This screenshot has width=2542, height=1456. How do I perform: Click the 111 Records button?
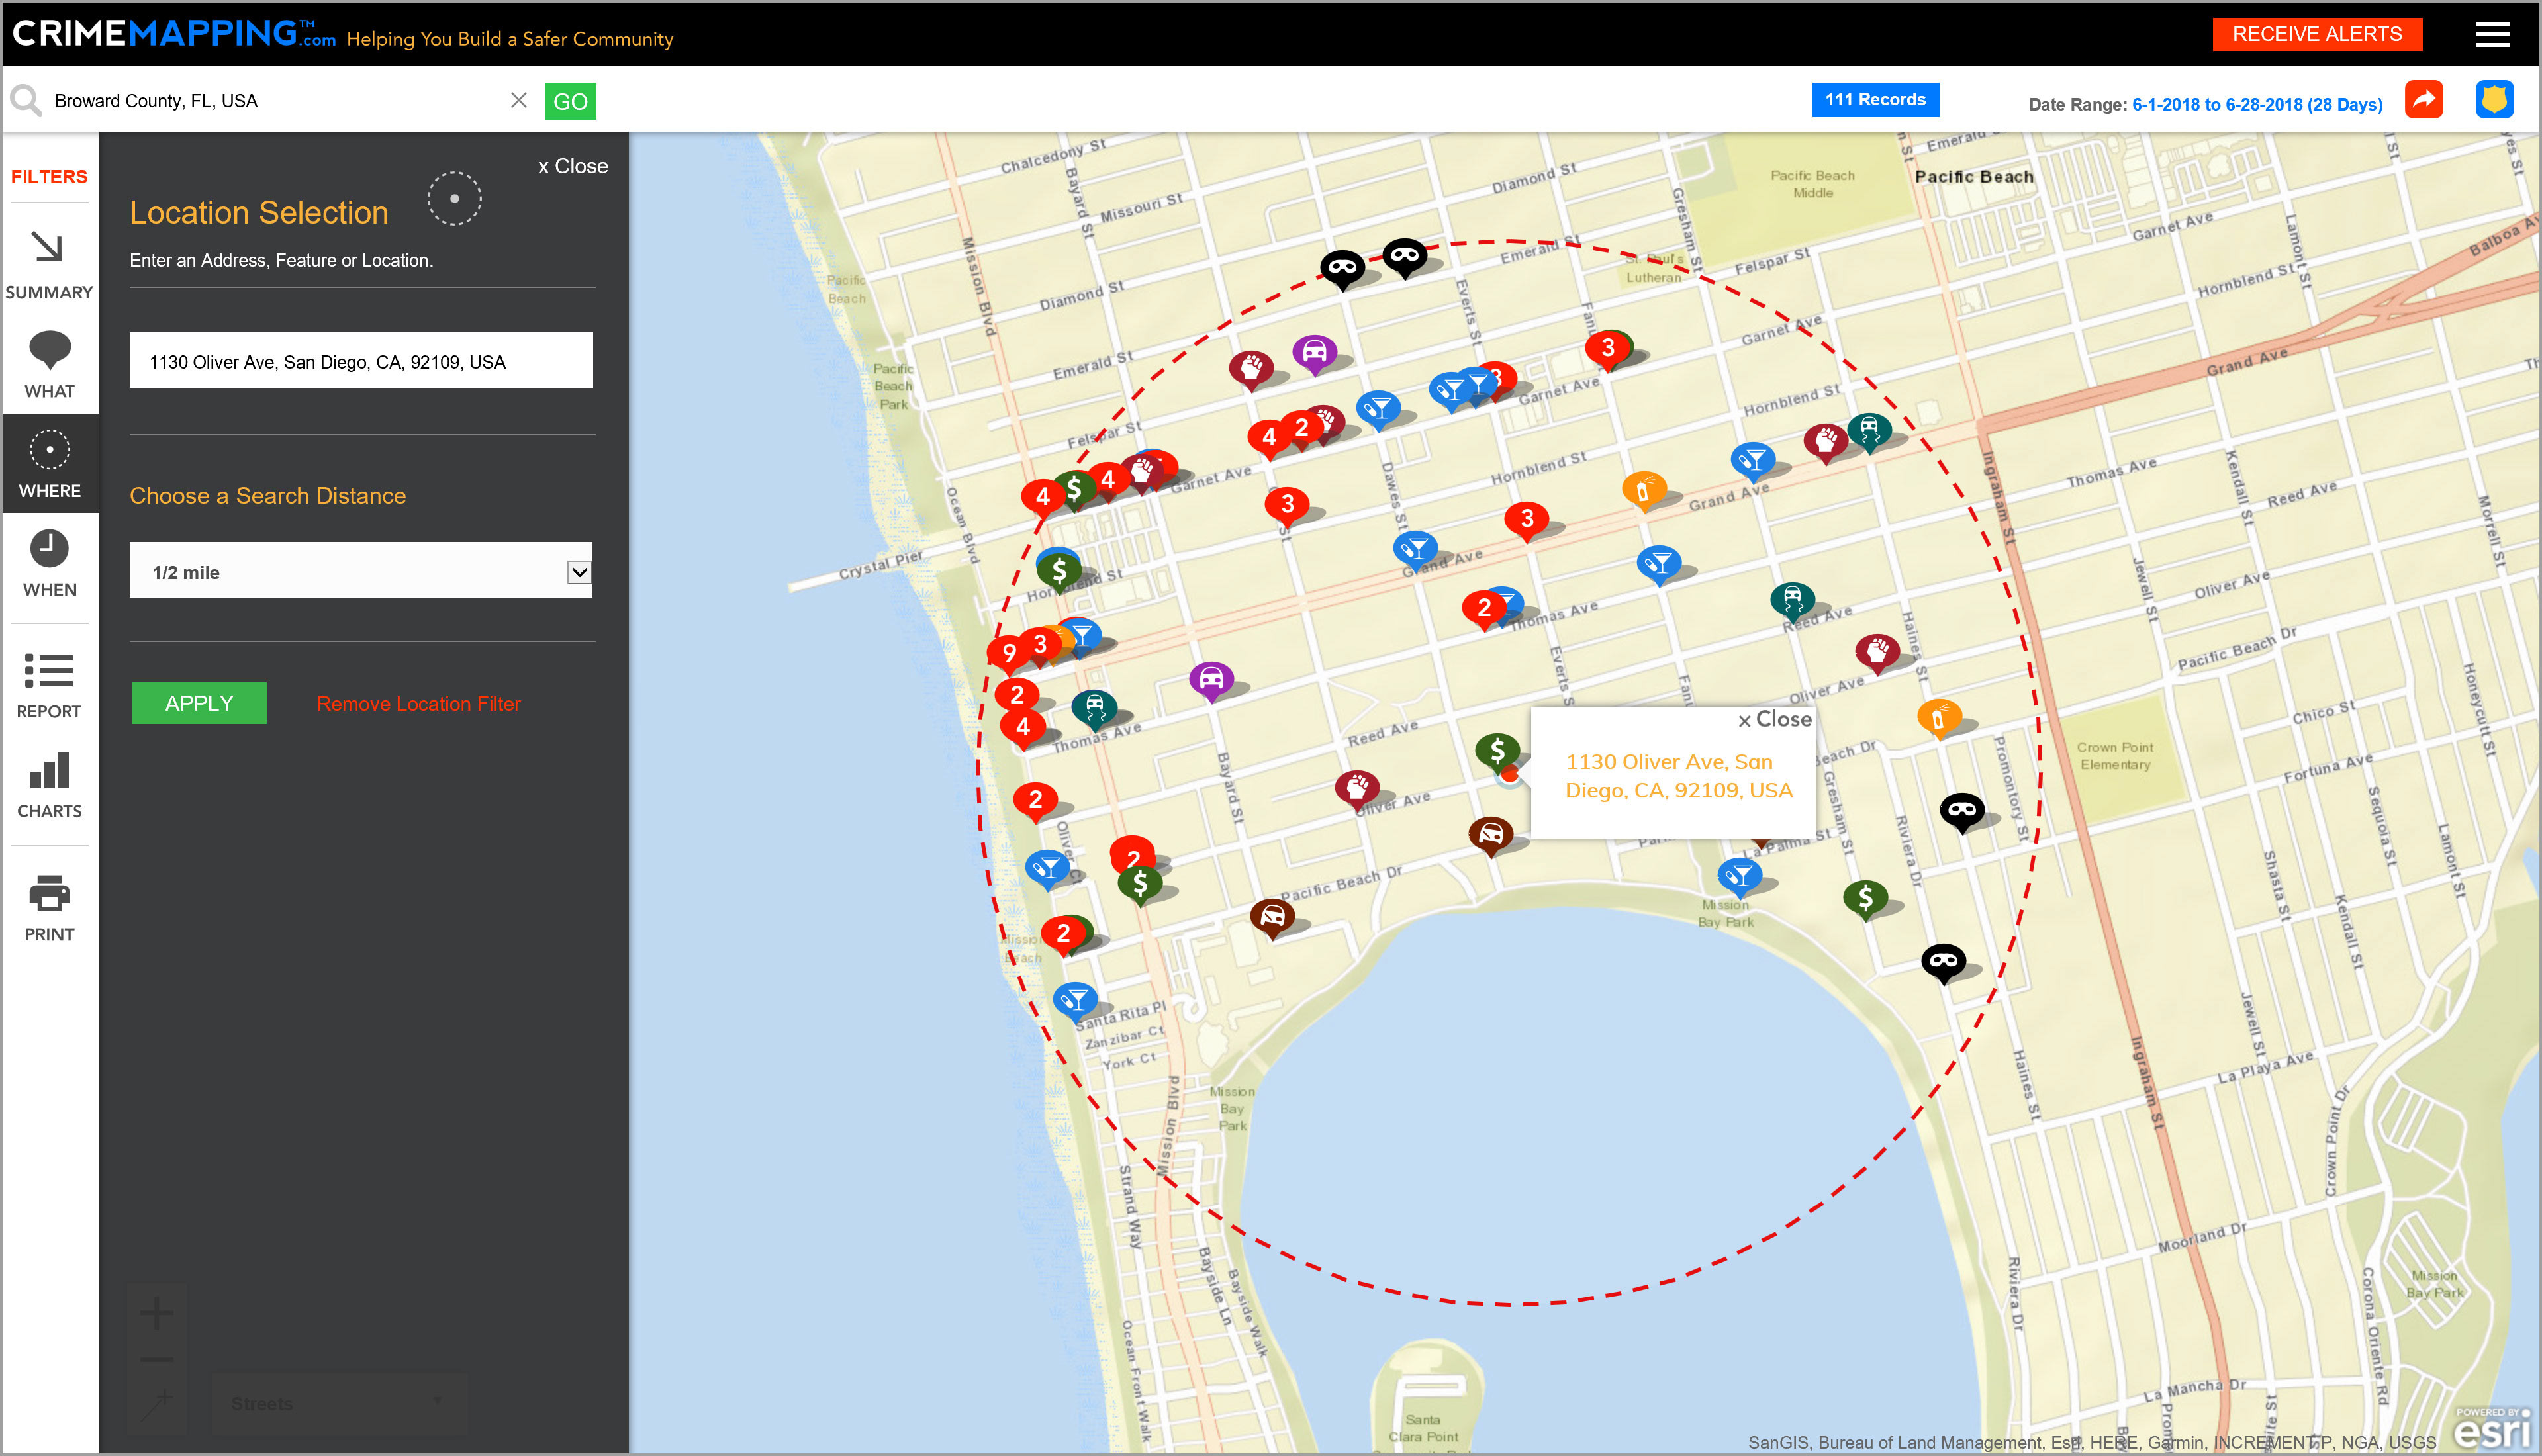pyautogui.click(x=1875, y=99)
